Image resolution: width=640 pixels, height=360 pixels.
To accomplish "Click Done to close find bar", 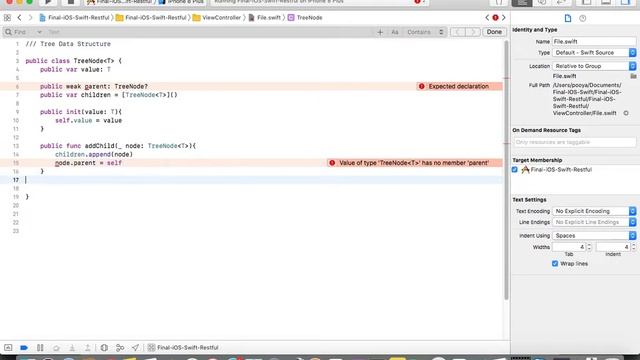I will click(494, 32).
